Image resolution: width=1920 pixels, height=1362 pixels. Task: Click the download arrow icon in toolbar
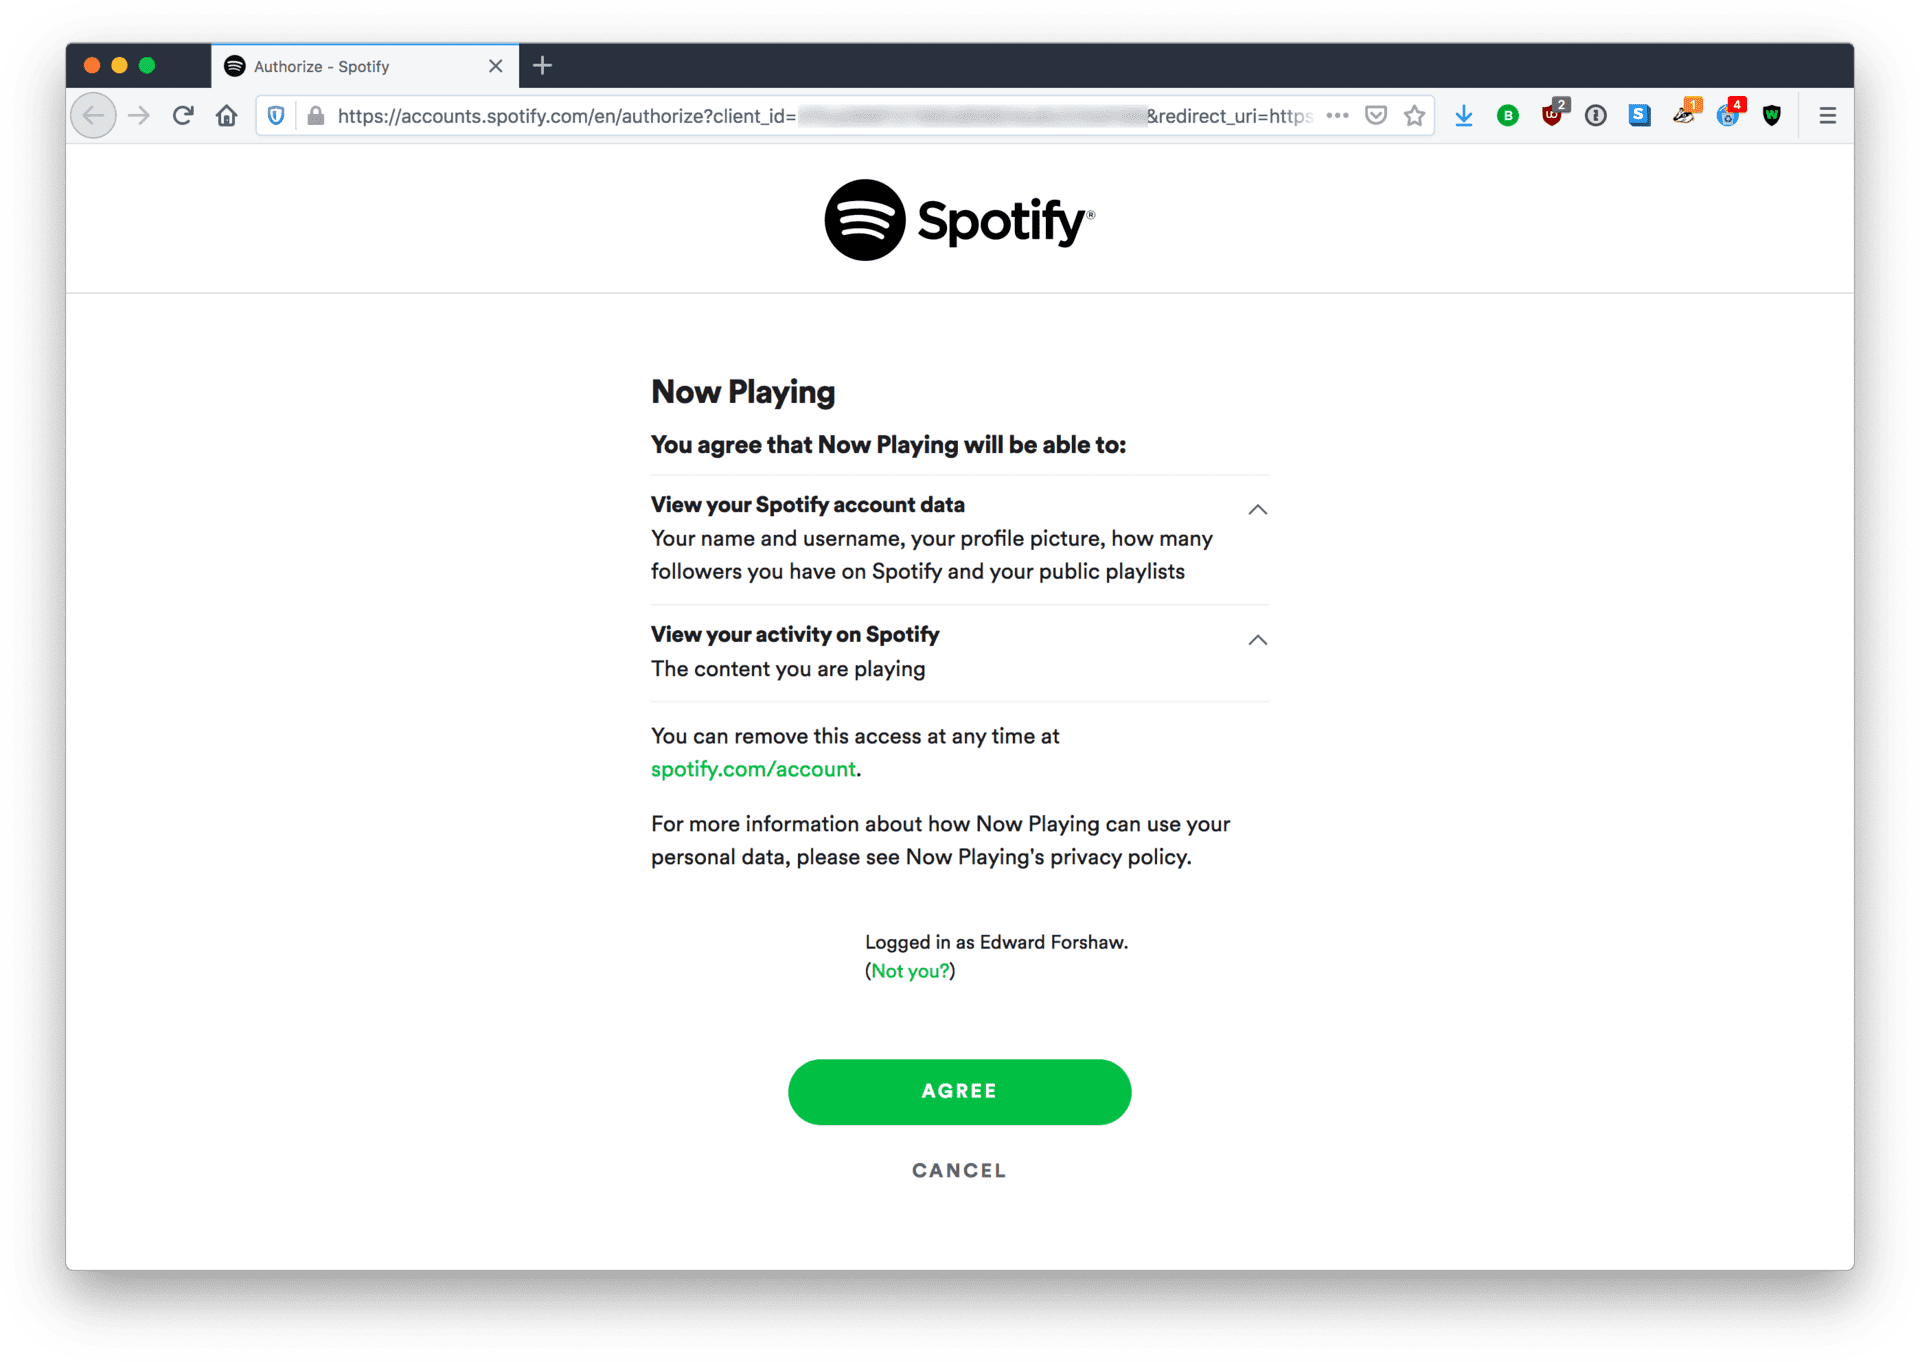point(1465,115)
